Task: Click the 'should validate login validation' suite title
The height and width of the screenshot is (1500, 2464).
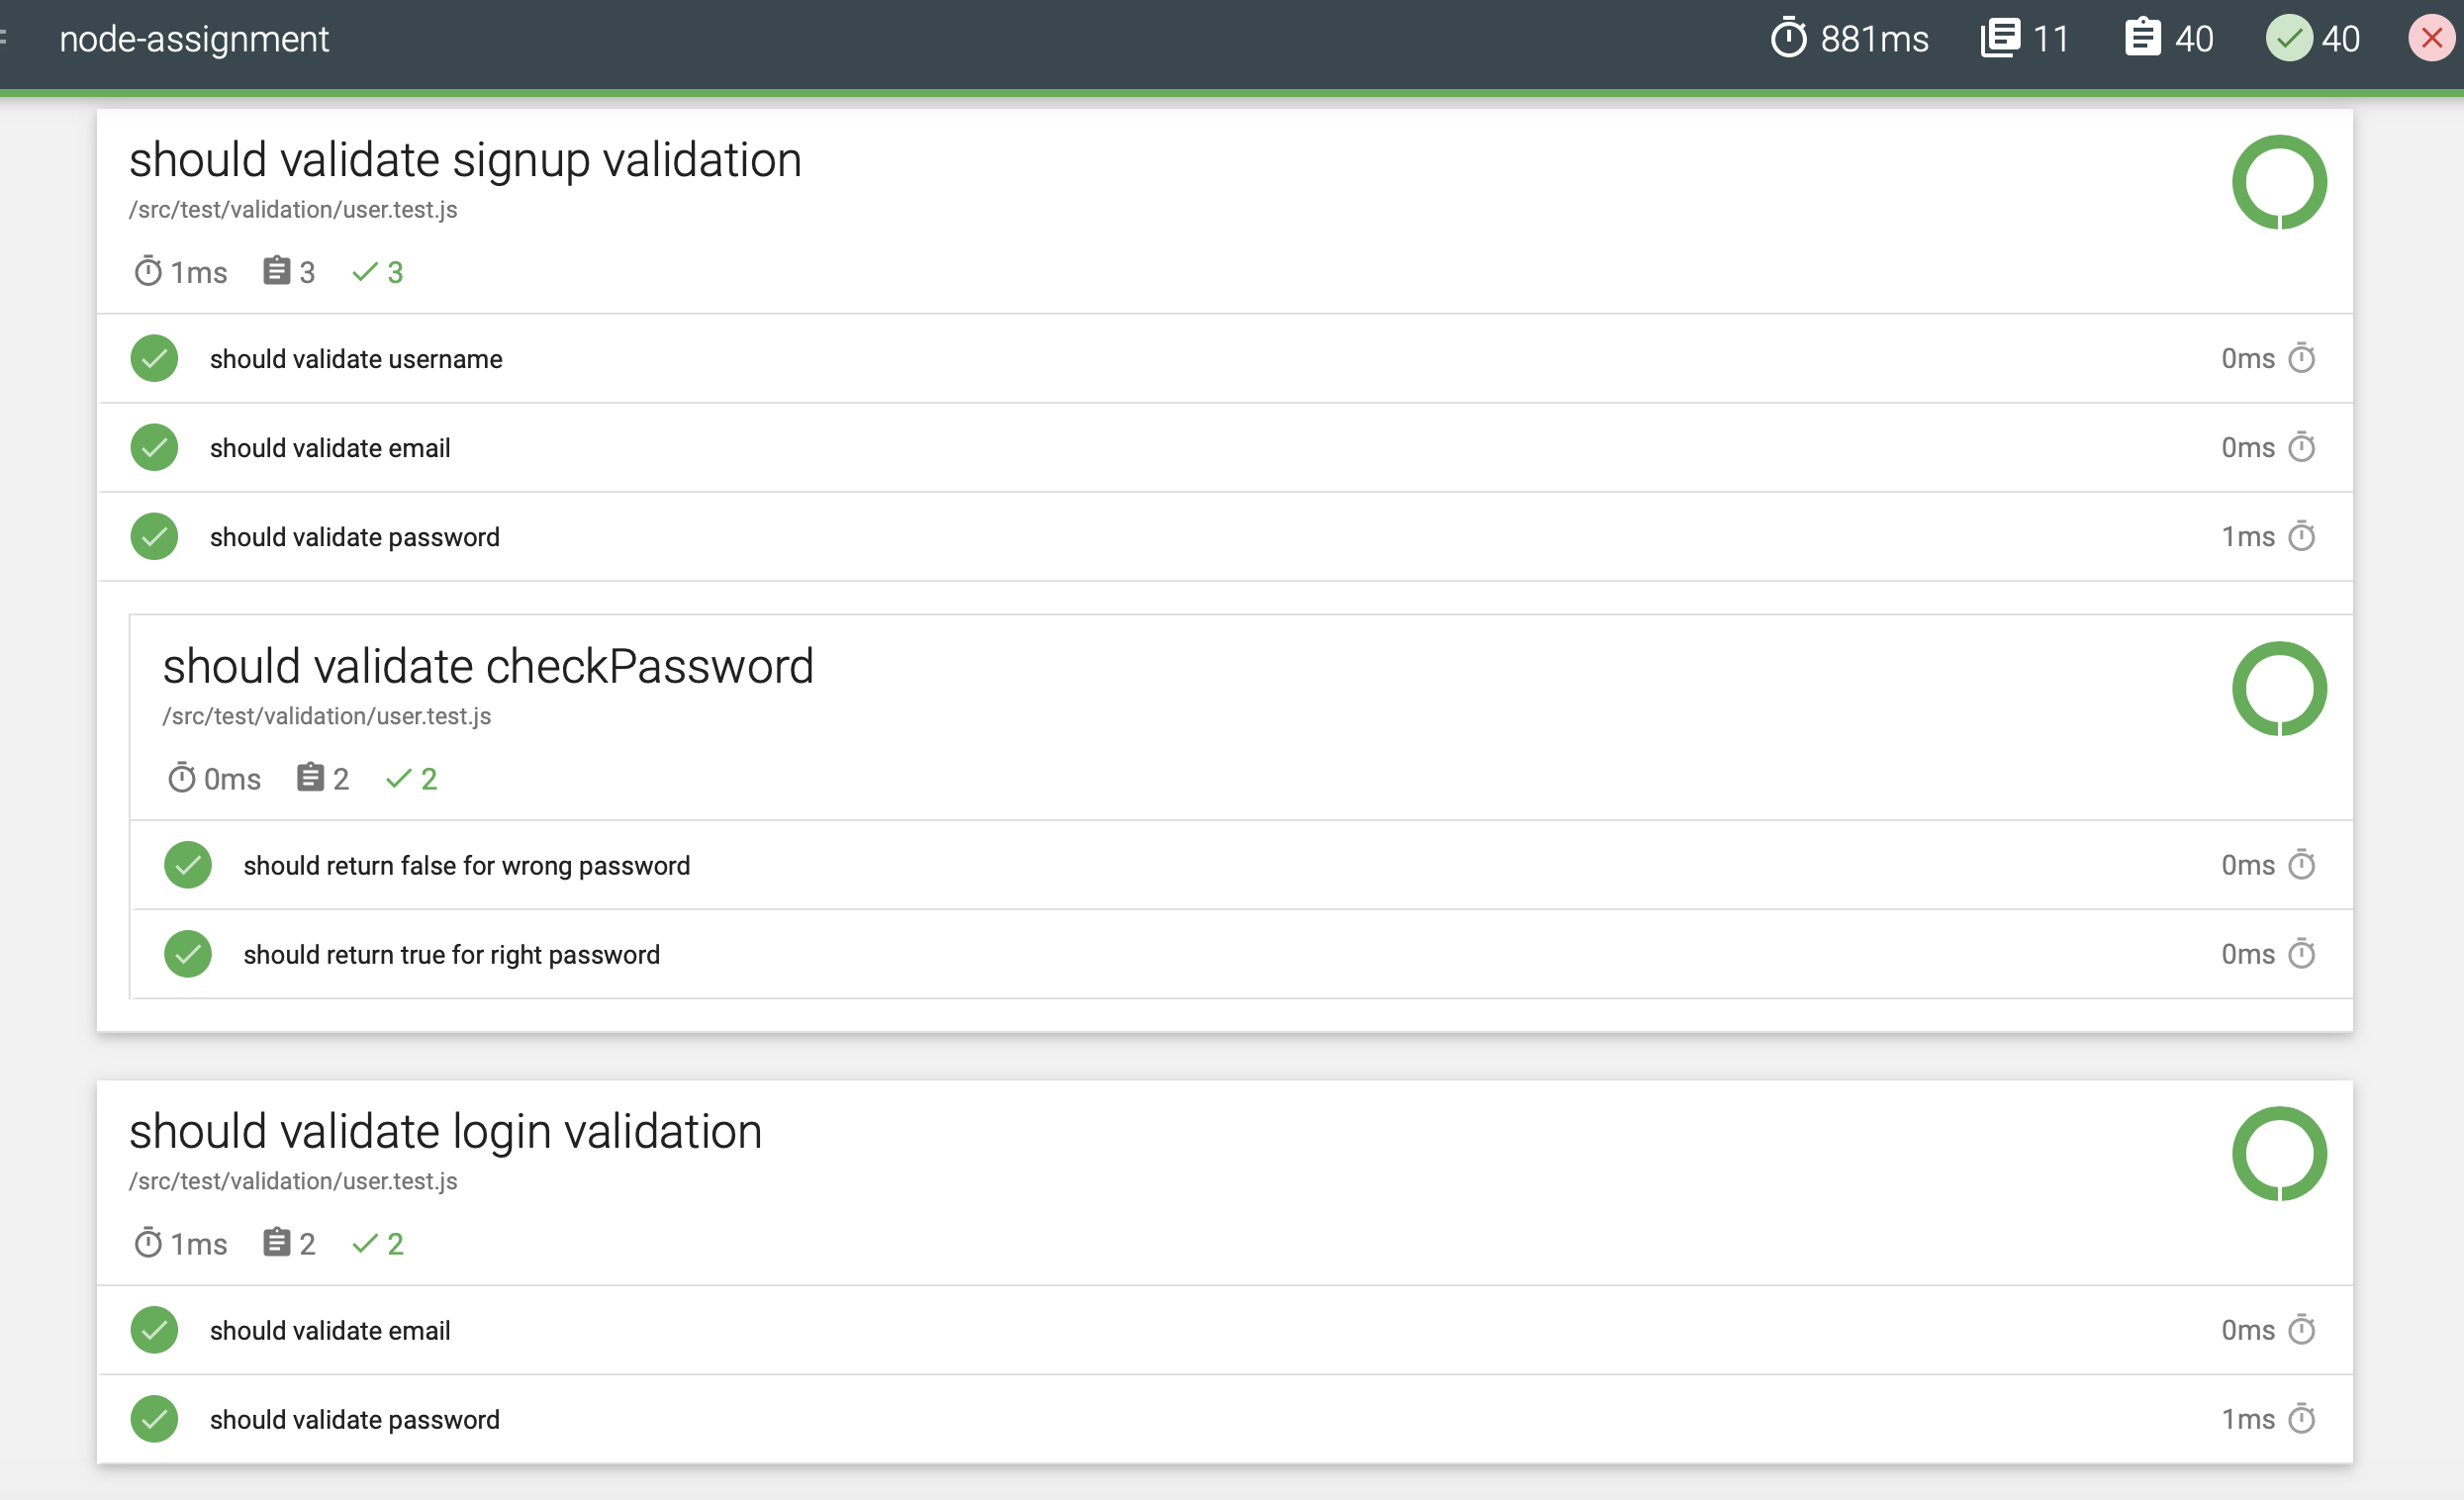Action: 445,1132
